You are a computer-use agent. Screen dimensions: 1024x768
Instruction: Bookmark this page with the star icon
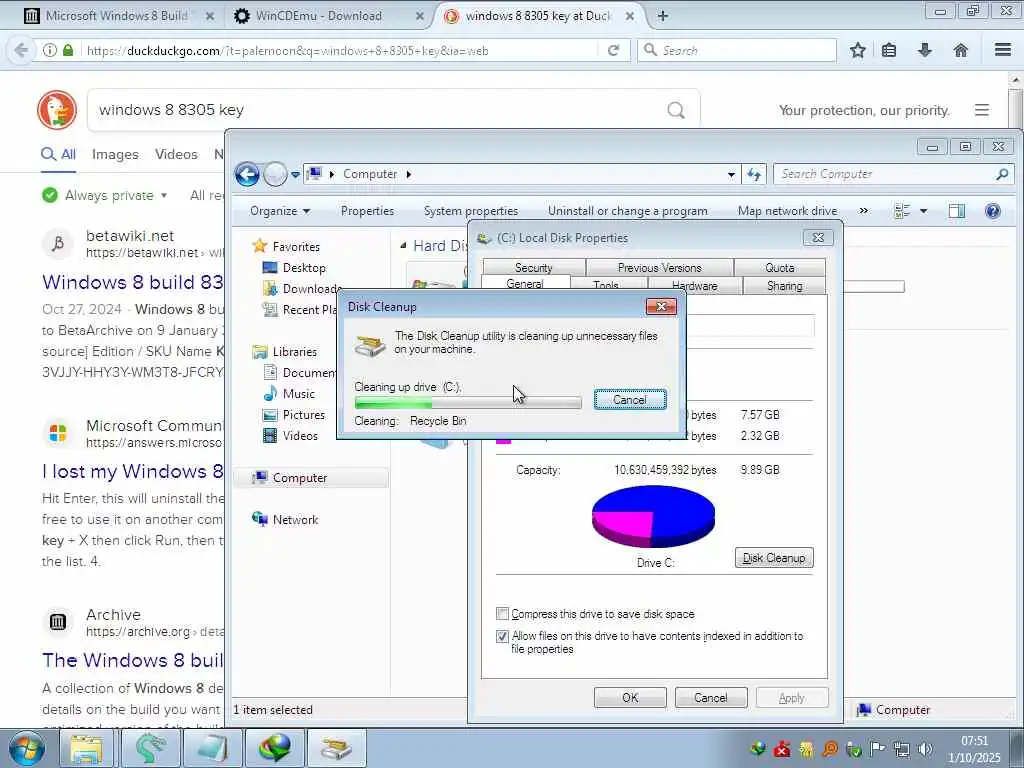[857, 50]
